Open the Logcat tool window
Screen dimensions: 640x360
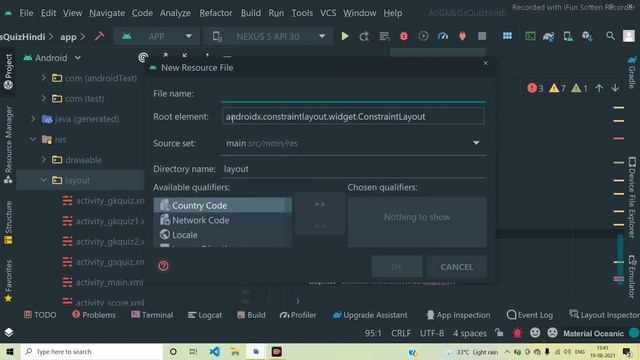[x=205, y=315]
